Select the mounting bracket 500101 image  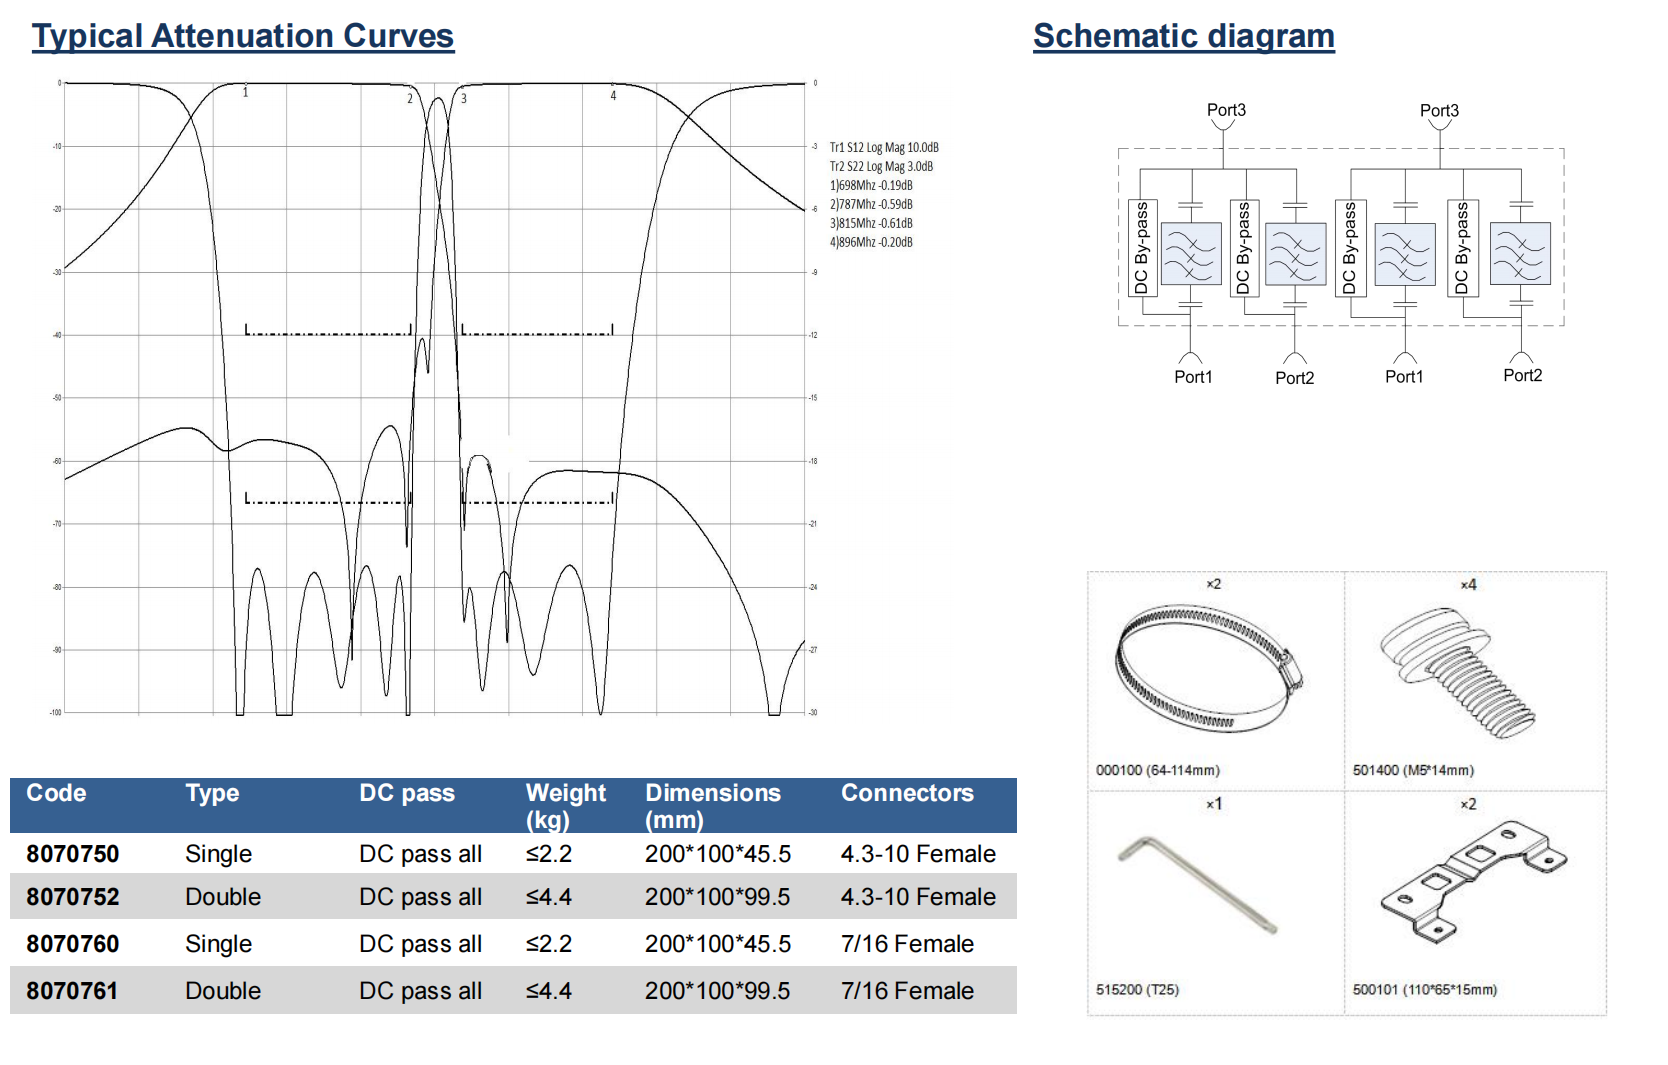(x=1472, y=881)
